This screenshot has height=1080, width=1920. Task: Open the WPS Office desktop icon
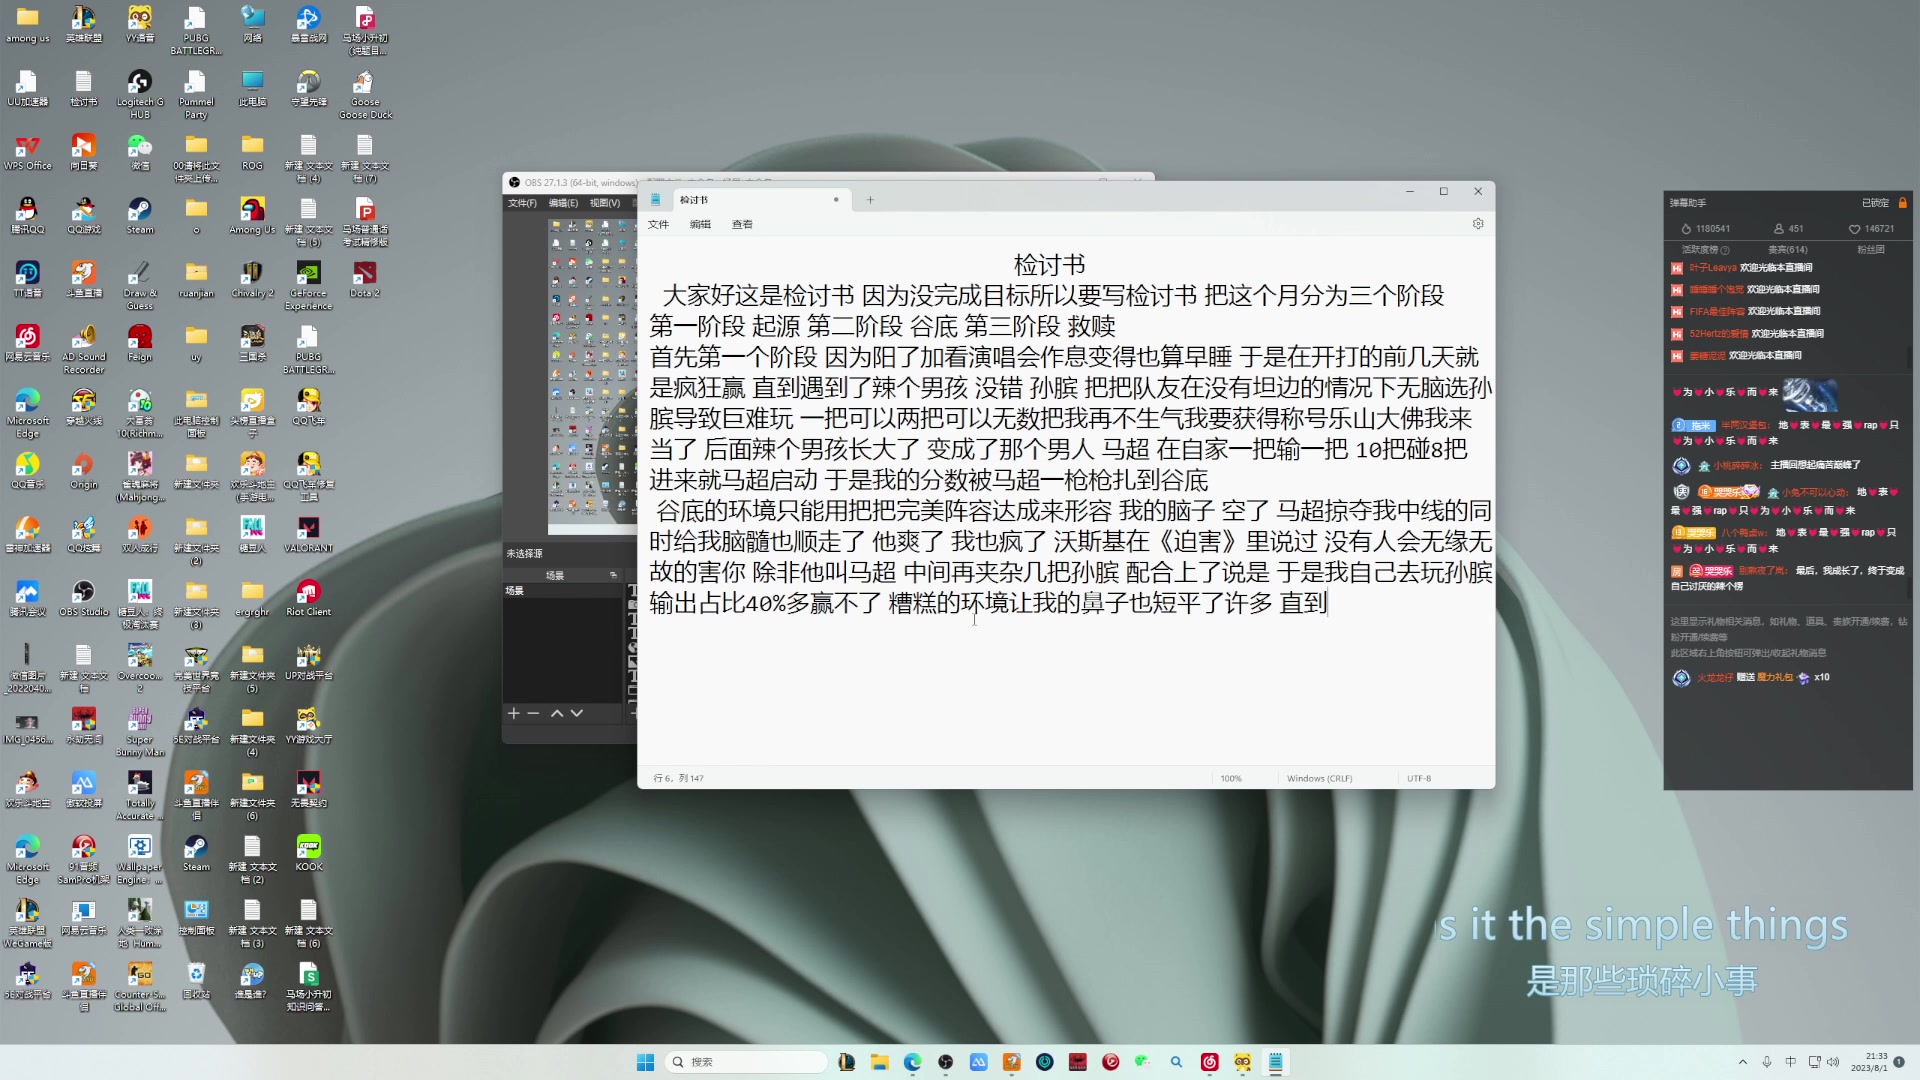[x=28, y=152]
